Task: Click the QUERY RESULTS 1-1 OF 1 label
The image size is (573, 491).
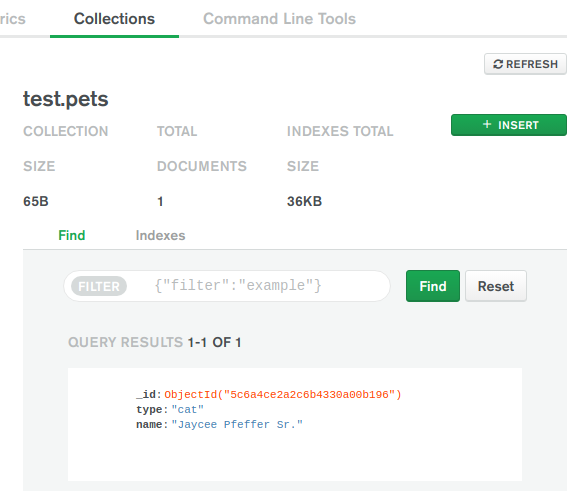Action: 155,342
